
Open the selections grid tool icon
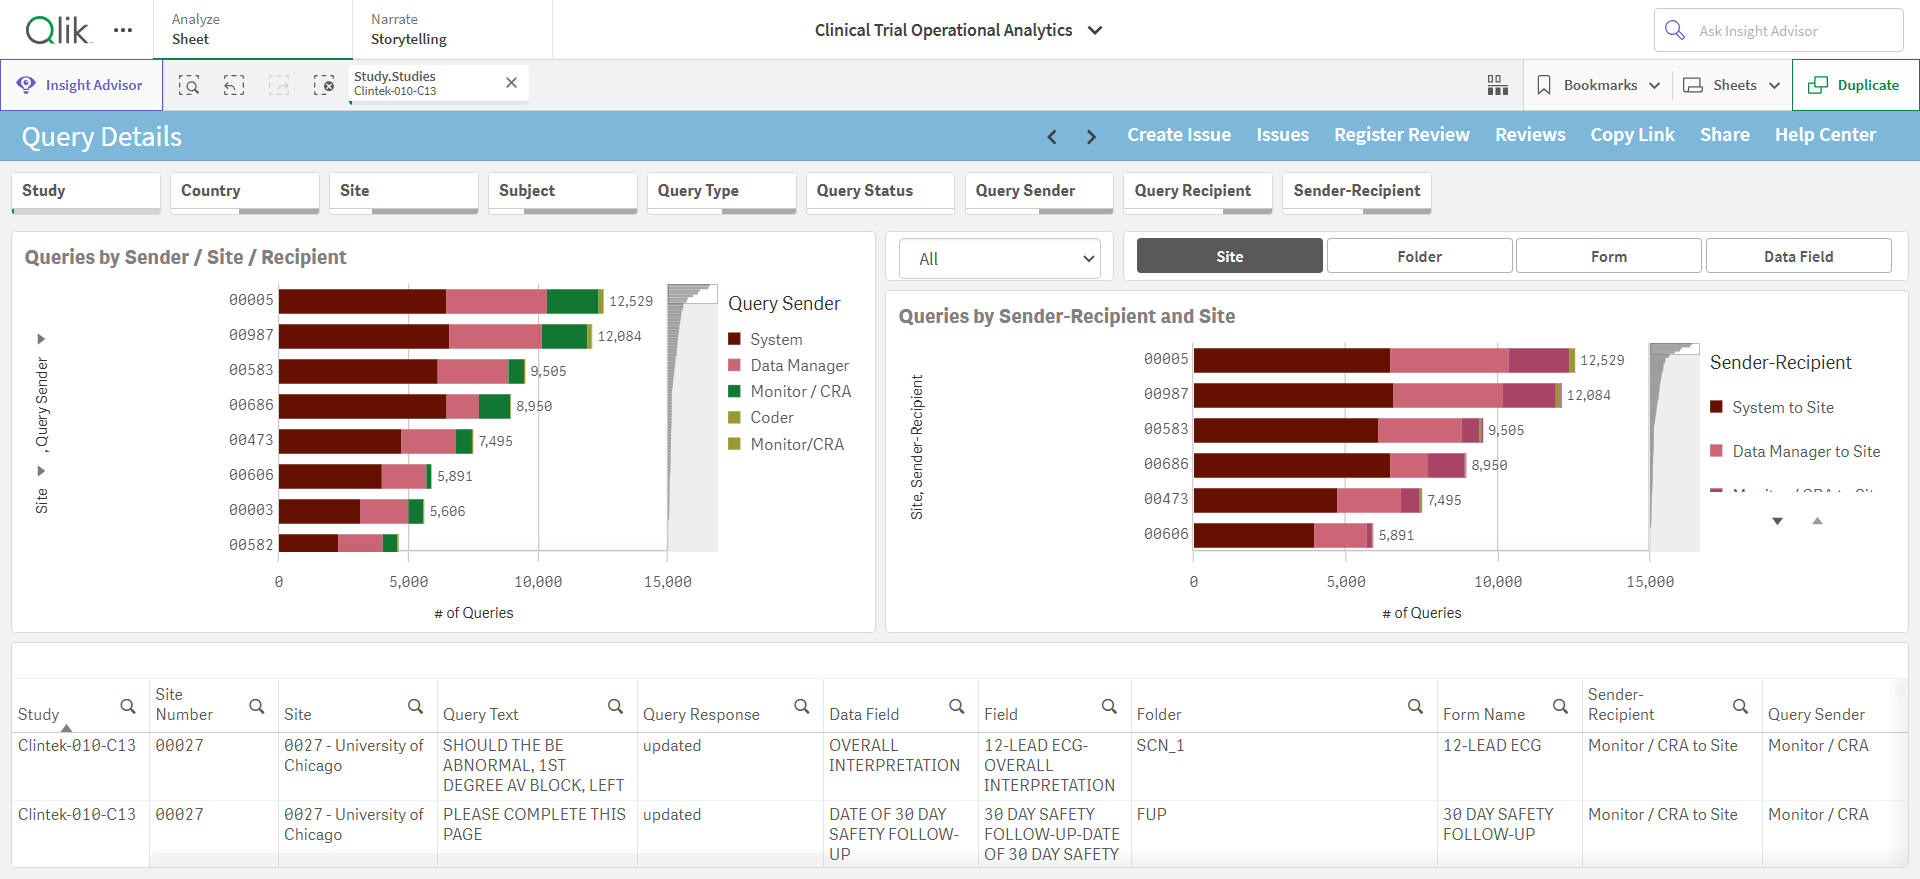tap(1497, 85)
